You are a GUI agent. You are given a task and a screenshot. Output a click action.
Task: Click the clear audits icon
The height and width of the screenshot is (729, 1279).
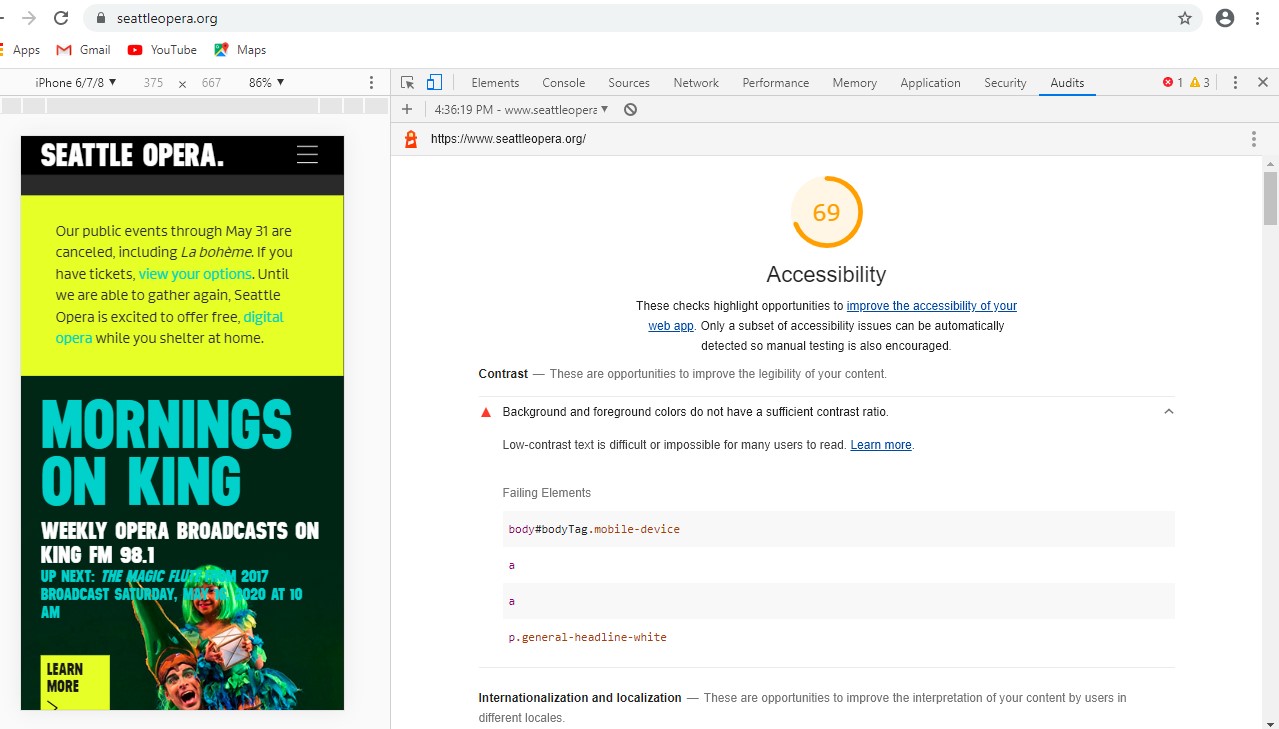pos(630,110)
